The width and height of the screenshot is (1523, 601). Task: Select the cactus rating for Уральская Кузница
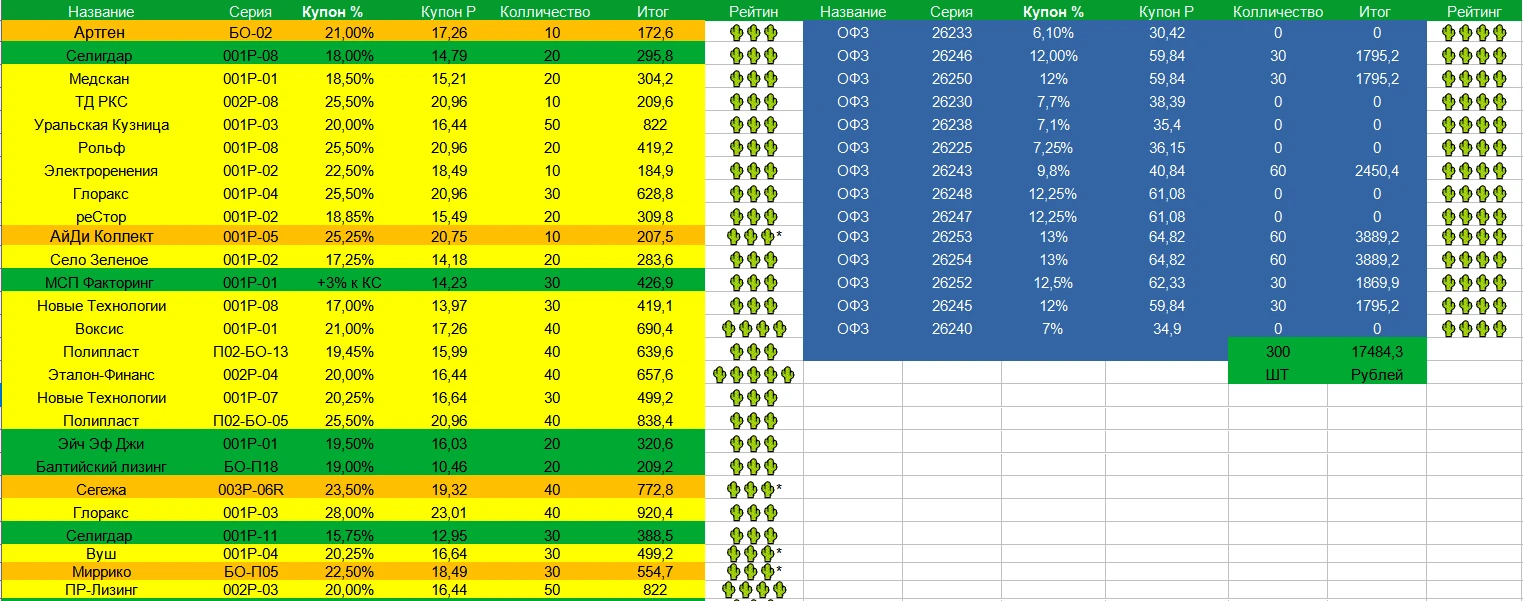(753, 125)
